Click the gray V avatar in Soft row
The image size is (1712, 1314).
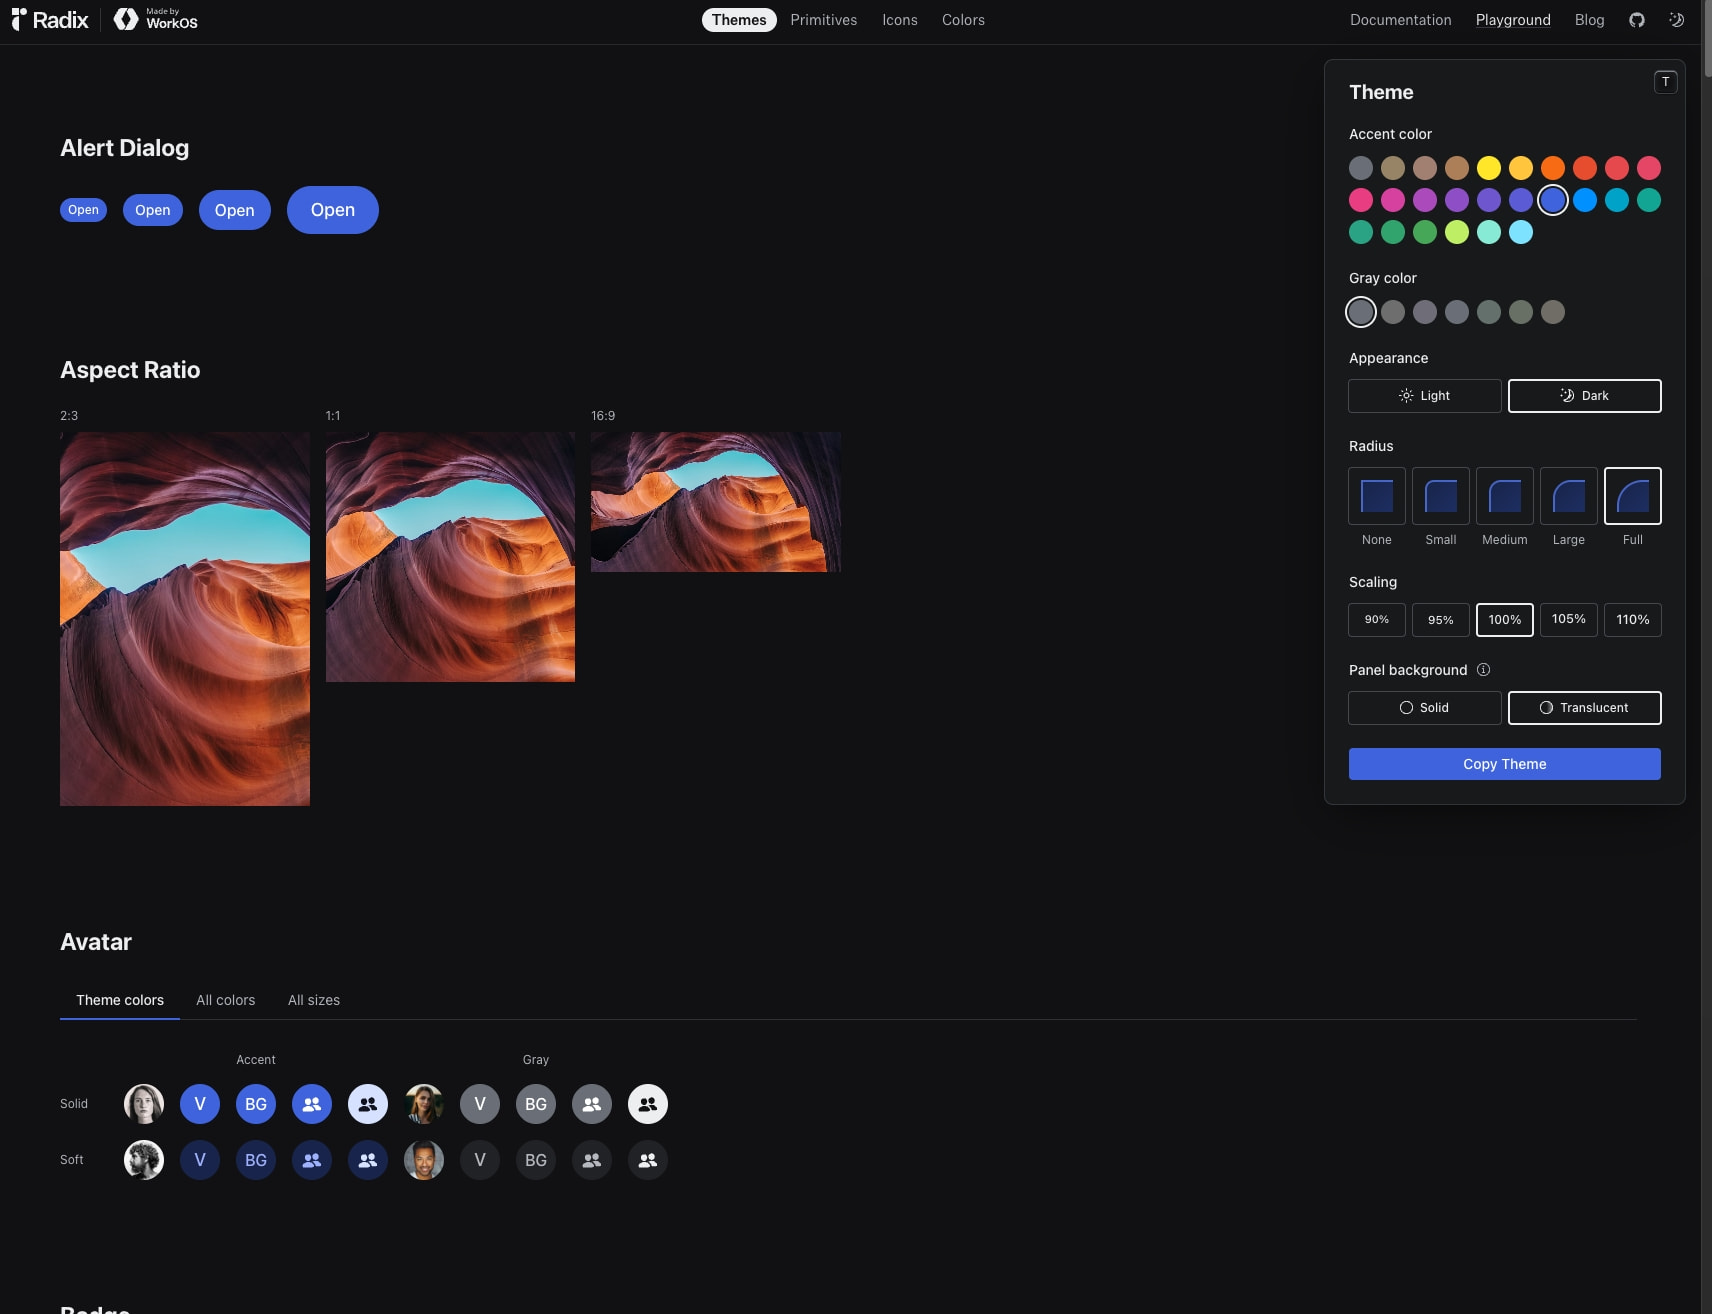(x=480, y=1160)
